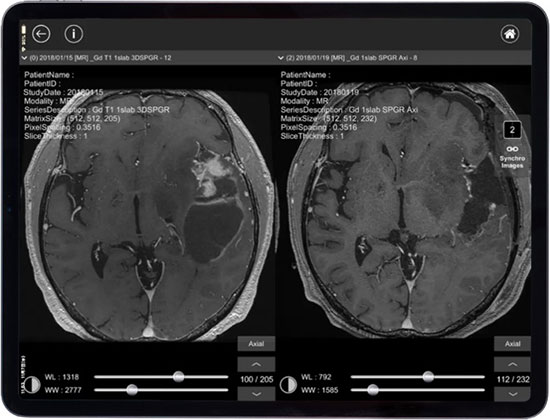Click WL 1318 slider handle
The width and height of the screenshot is (550, 420).
tap(179, 377)
